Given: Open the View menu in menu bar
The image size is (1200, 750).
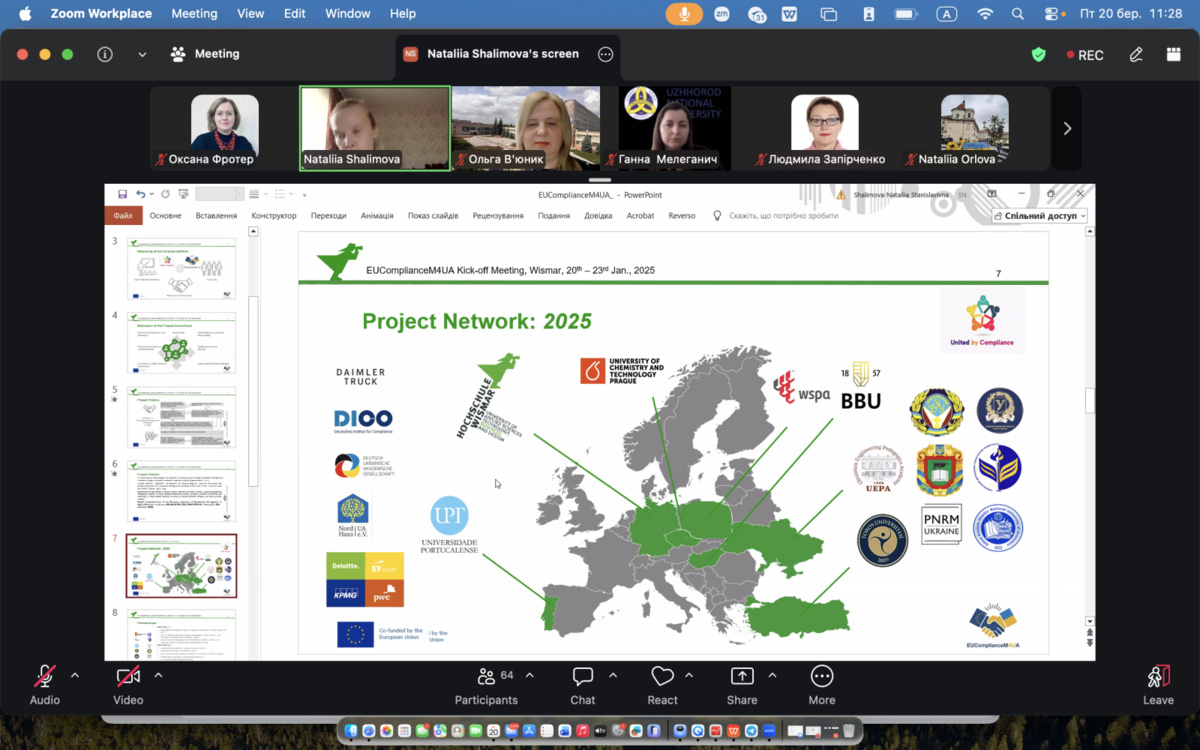Looking at the screenshot, I should [250, 14].
